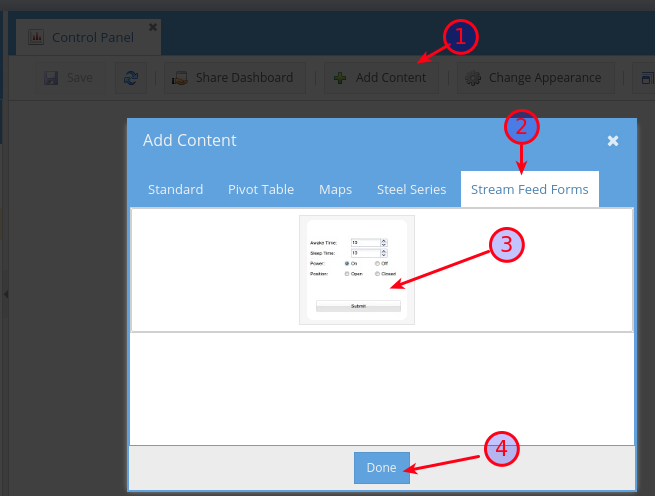Screen dimensions: 655x496
Task: Click the Awake Time stepper in preview
Action: coord(384,242)
